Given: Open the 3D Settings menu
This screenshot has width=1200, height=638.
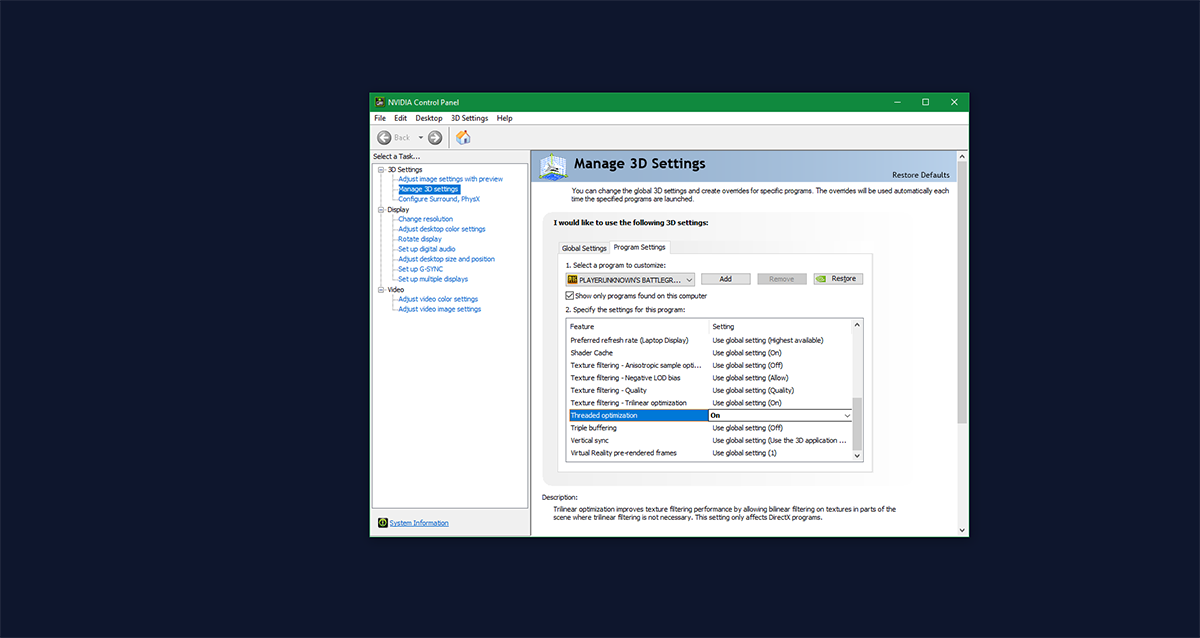Looking at the screenshot, I should 469,118.
